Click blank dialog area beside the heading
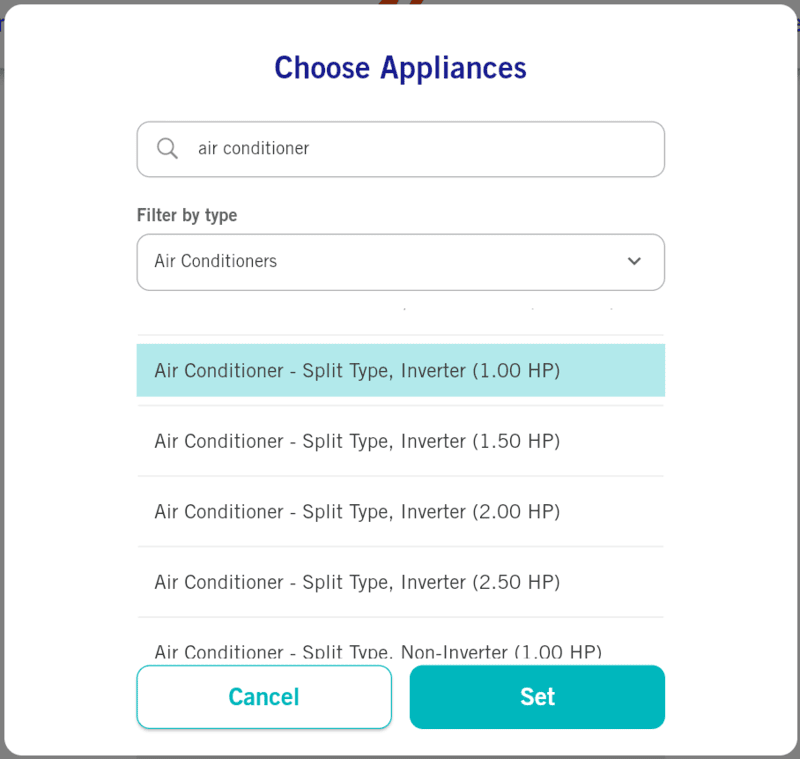 pyautogui.click(x=650, y=68)
